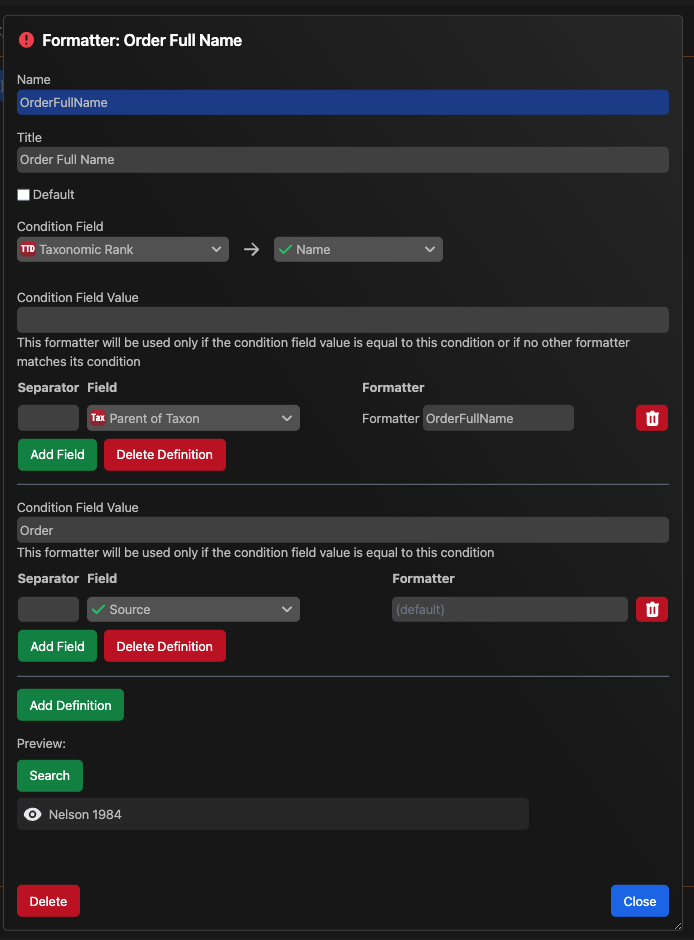Remove the Source field row via trash icon
Viewport: 694px width, 940px height.
652,609
